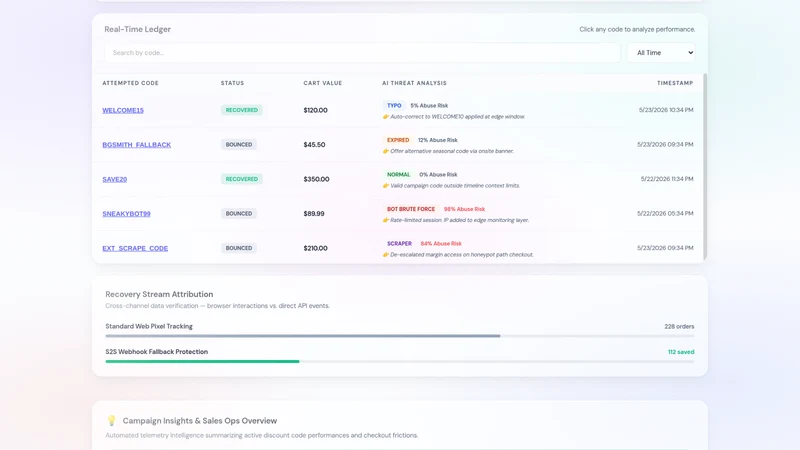Click the De-escalated margin access recommendation text
800x450 pixels.
[462, 255]
